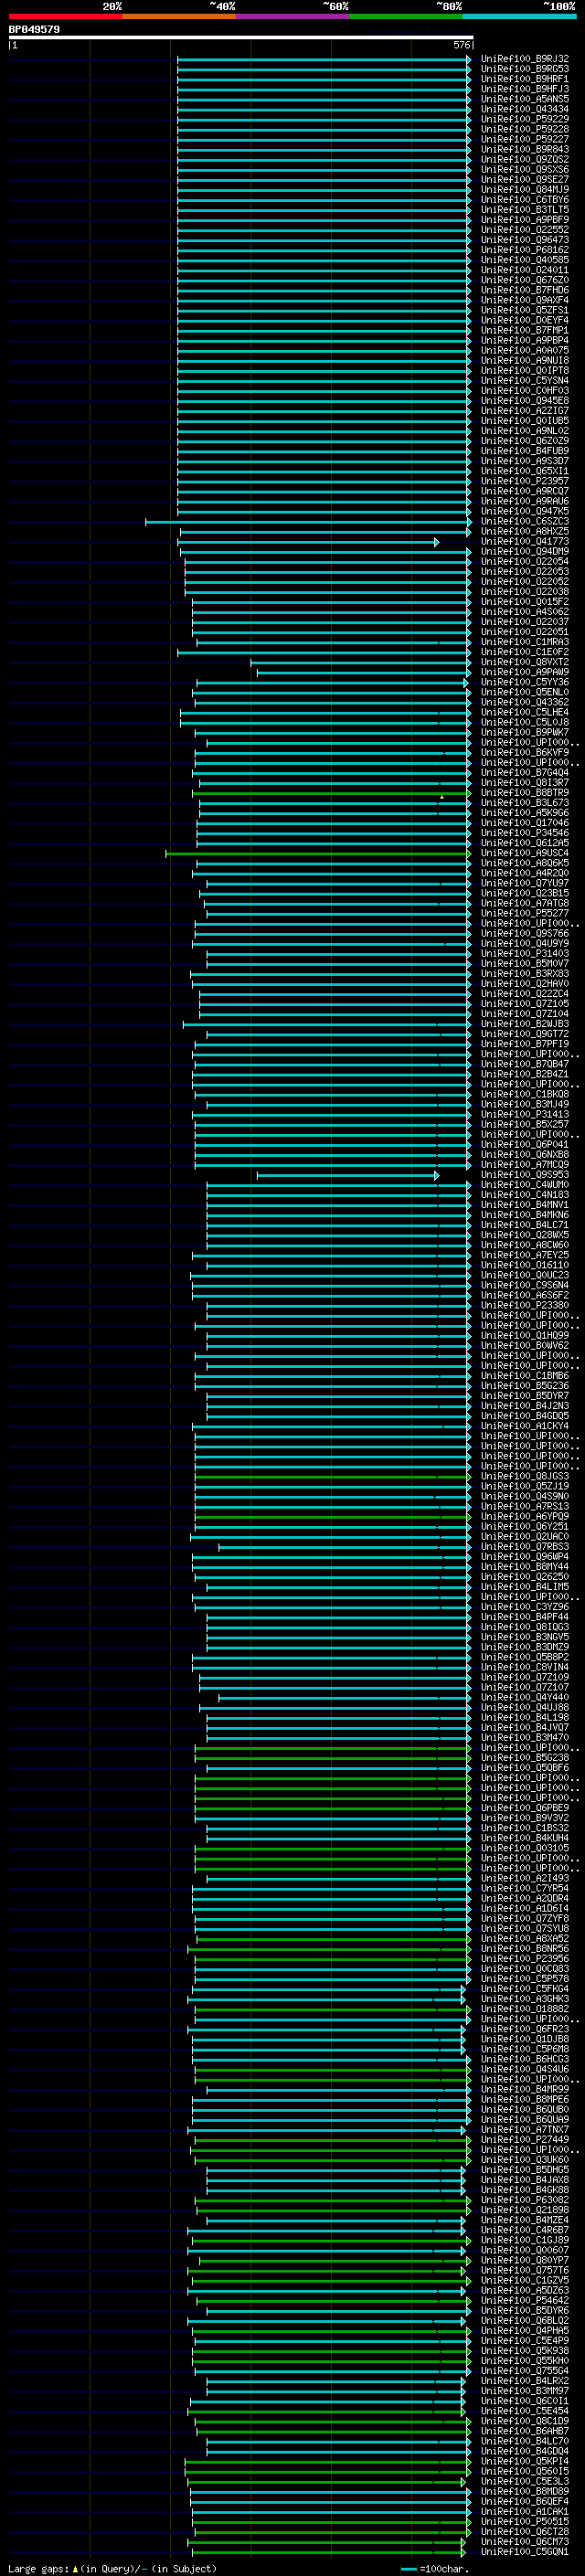Select hit UniRef100_P23957

click(525, 481)
